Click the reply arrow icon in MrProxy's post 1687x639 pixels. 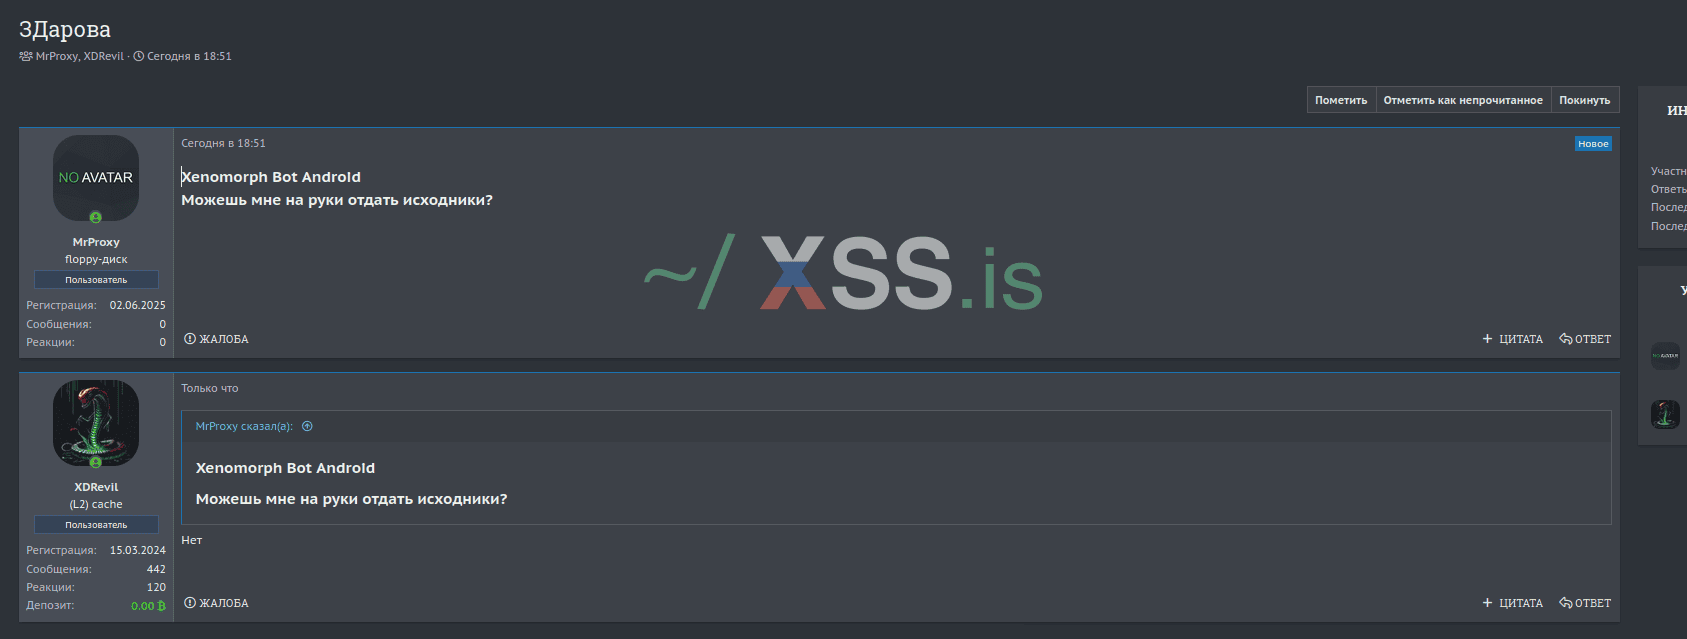tap(1566, 339)
